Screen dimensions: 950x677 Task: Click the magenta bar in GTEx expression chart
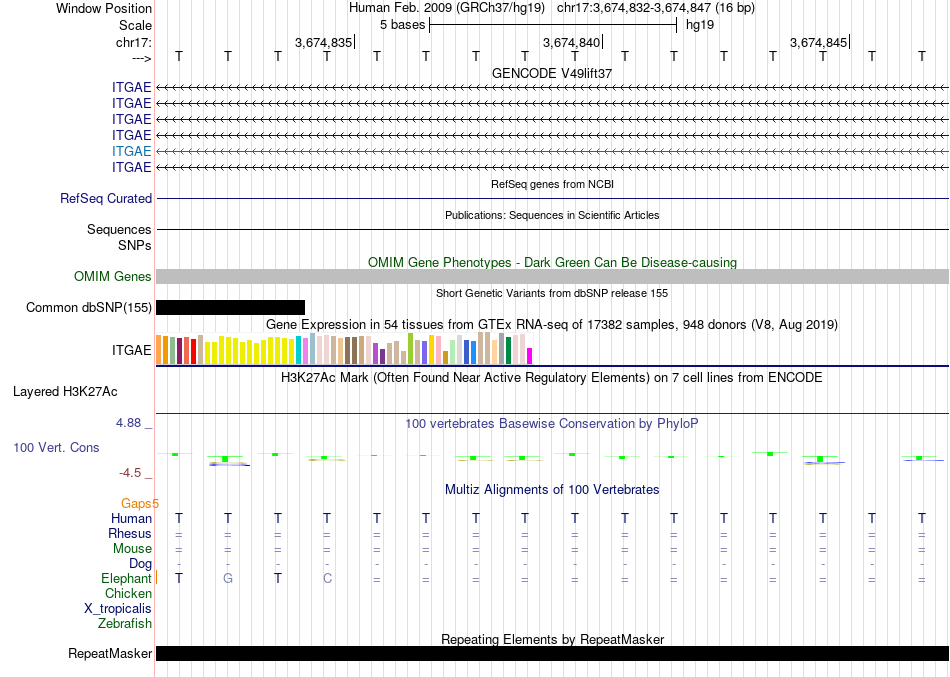(530, 356)
